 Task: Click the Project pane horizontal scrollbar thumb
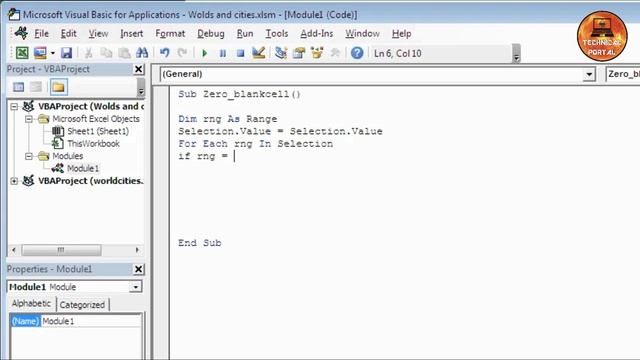tap(61, 250)
